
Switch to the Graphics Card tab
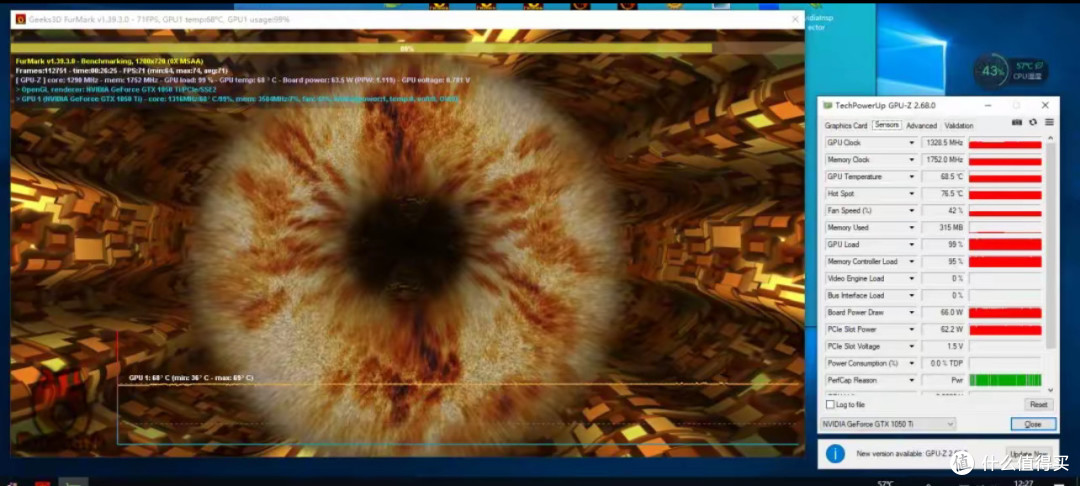[846, 125]
